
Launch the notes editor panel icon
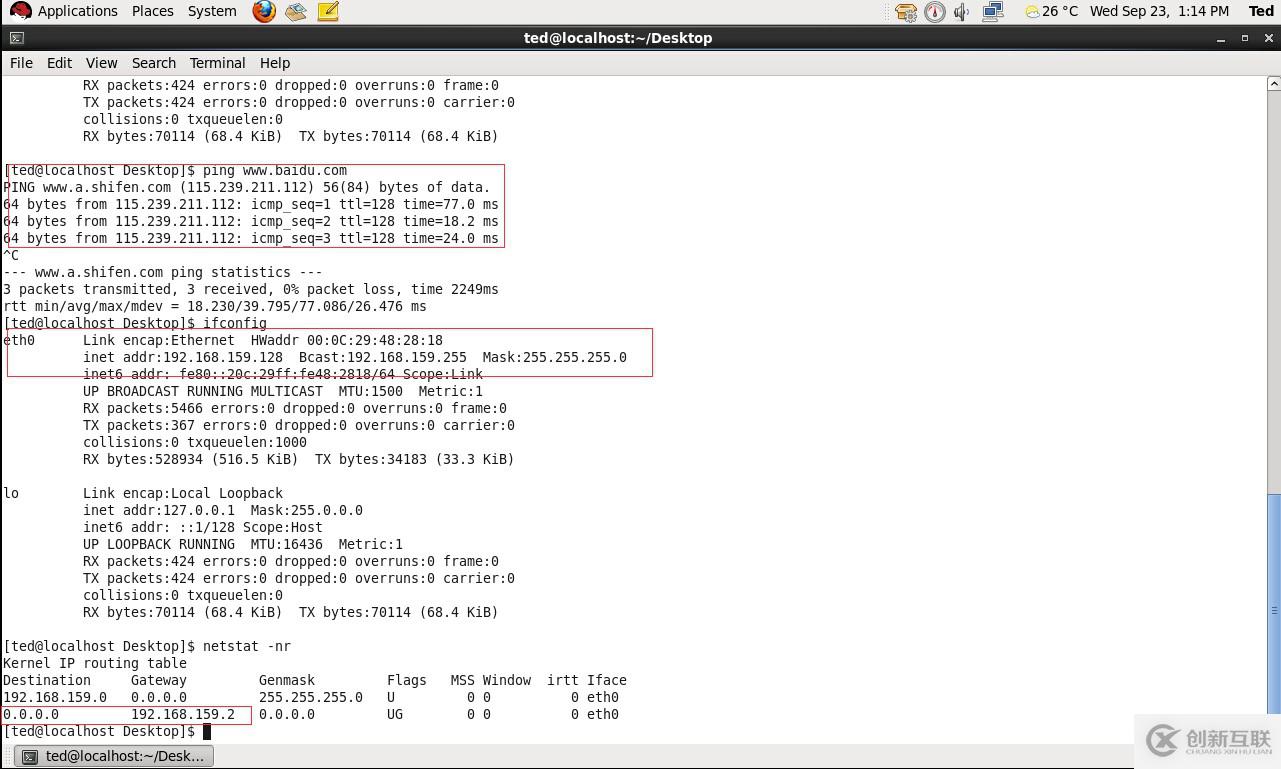tap(327, 11)
